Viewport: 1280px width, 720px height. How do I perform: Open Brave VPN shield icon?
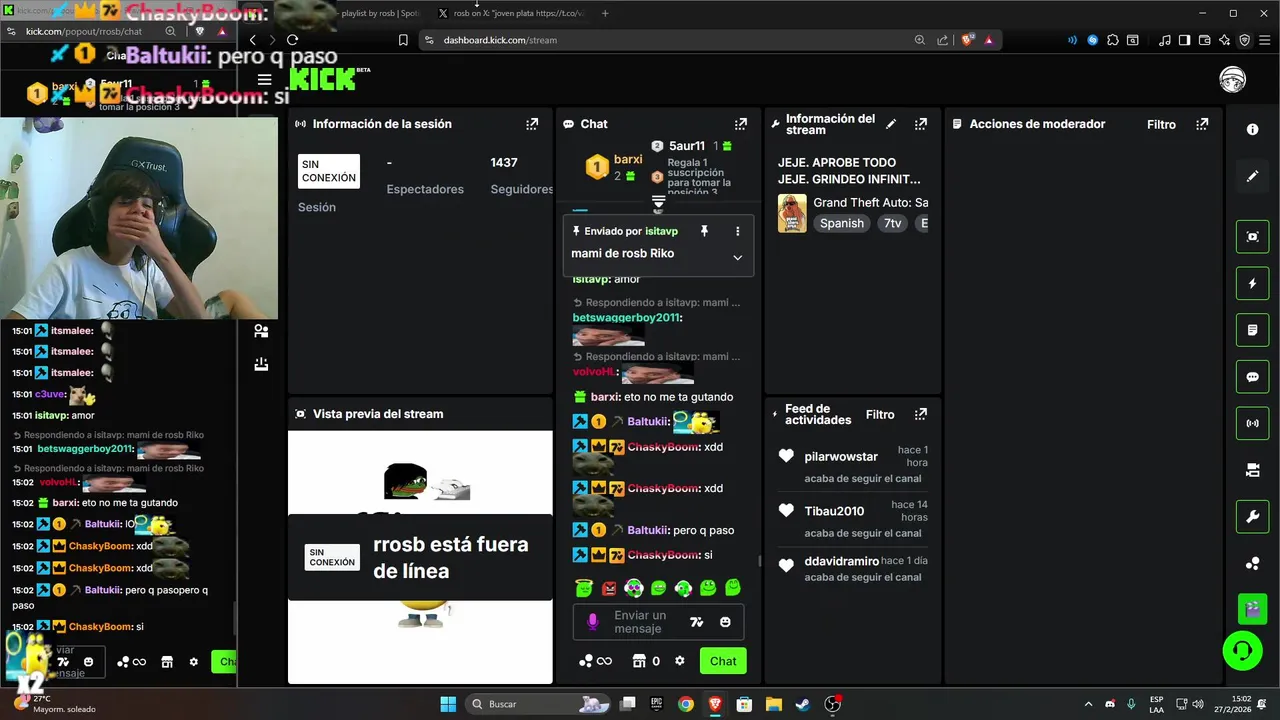click(x=1245, y=40)
